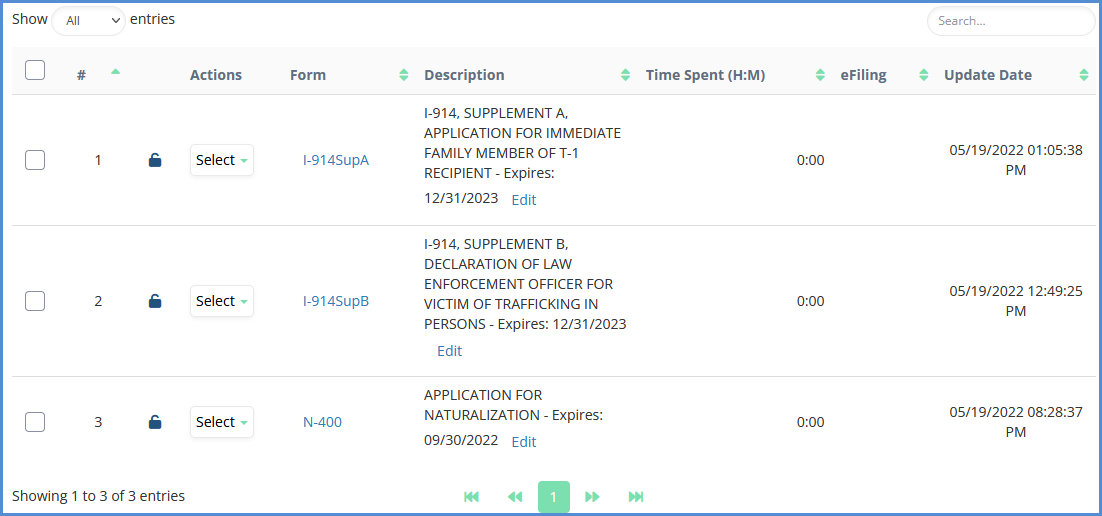
Task: Open the I-914SupB form link
Action: (336, 301)
